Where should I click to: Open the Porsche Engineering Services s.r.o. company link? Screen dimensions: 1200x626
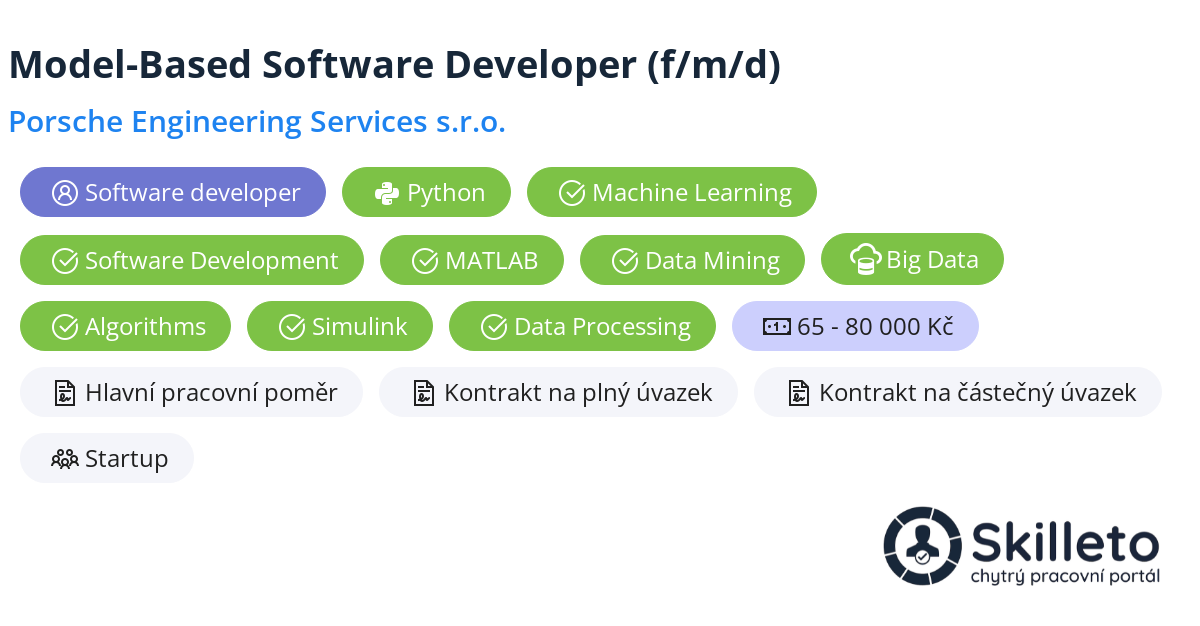[257, 122]
